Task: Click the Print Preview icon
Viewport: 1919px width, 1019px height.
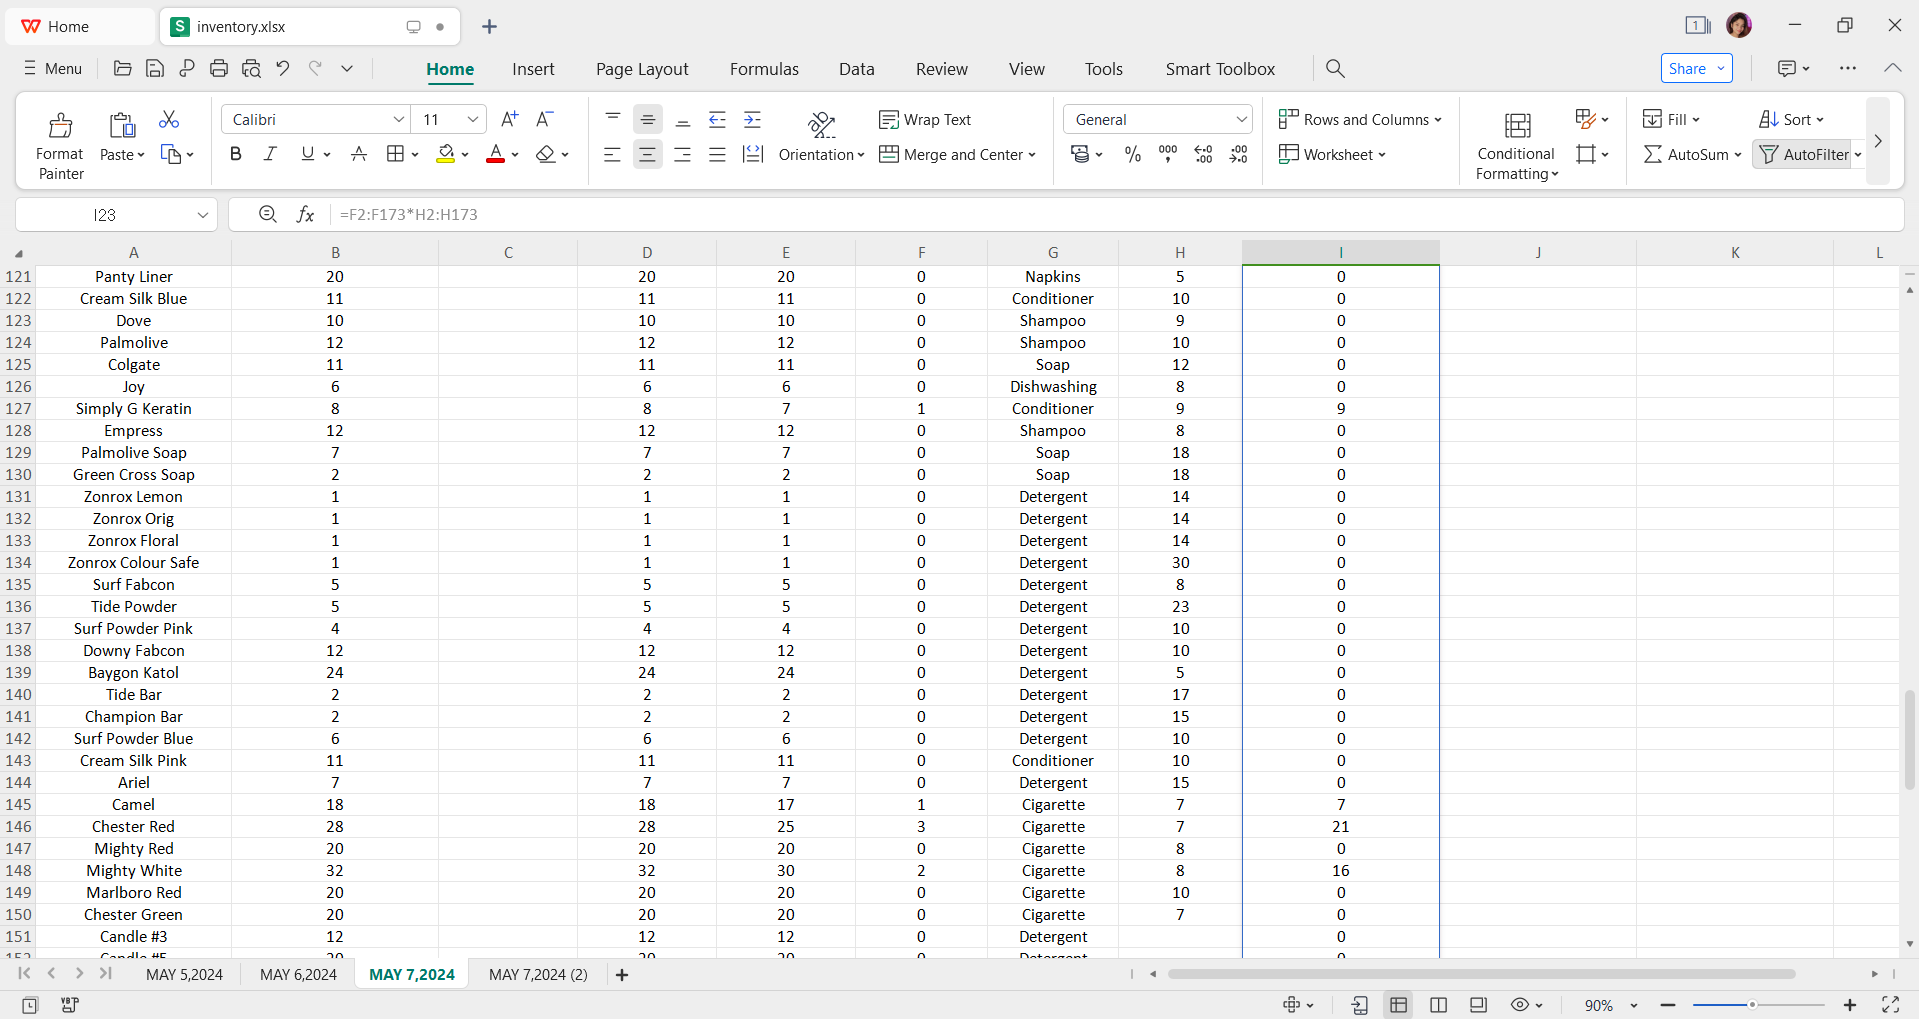Action: pos(251,68)
